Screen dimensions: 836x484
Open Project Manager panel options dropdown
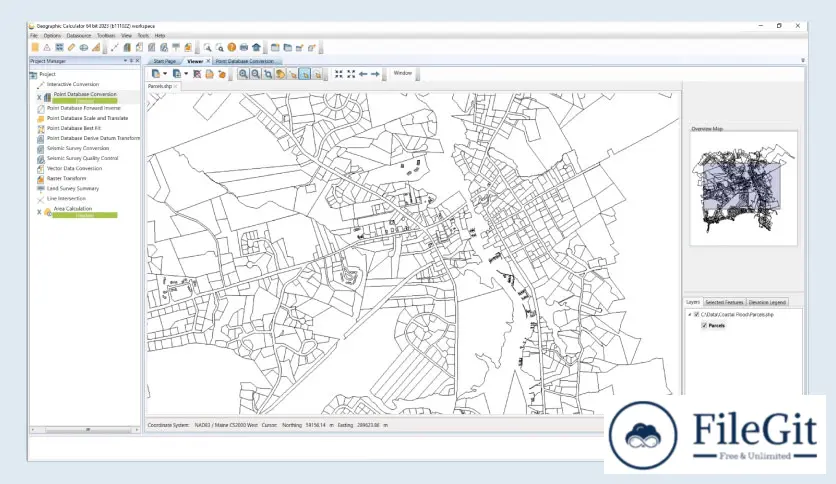coord(125,61)
